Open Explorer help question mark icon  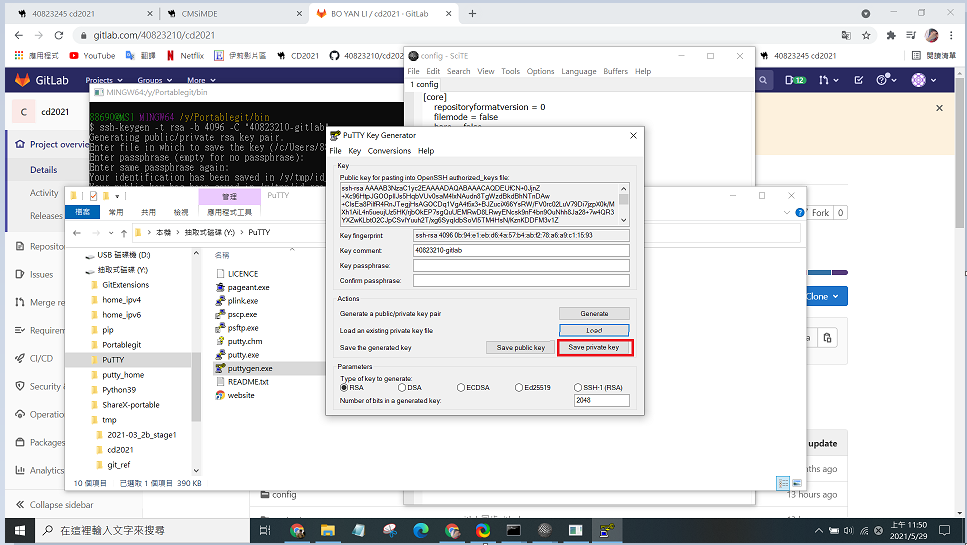coord(800,213)
